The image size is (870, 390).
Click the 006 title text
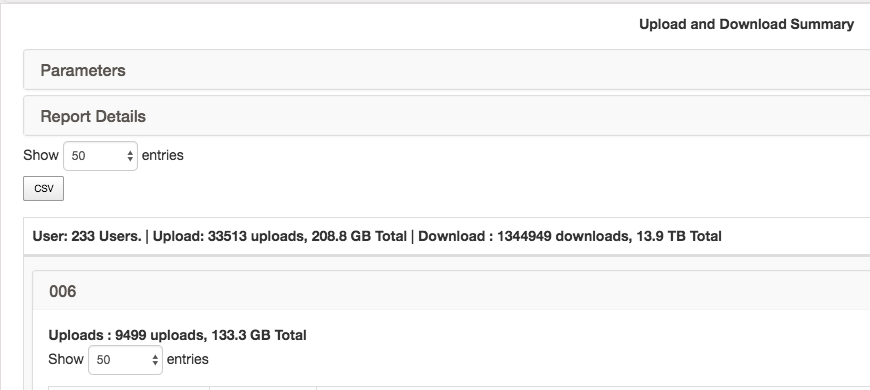[x=63, y=291]
